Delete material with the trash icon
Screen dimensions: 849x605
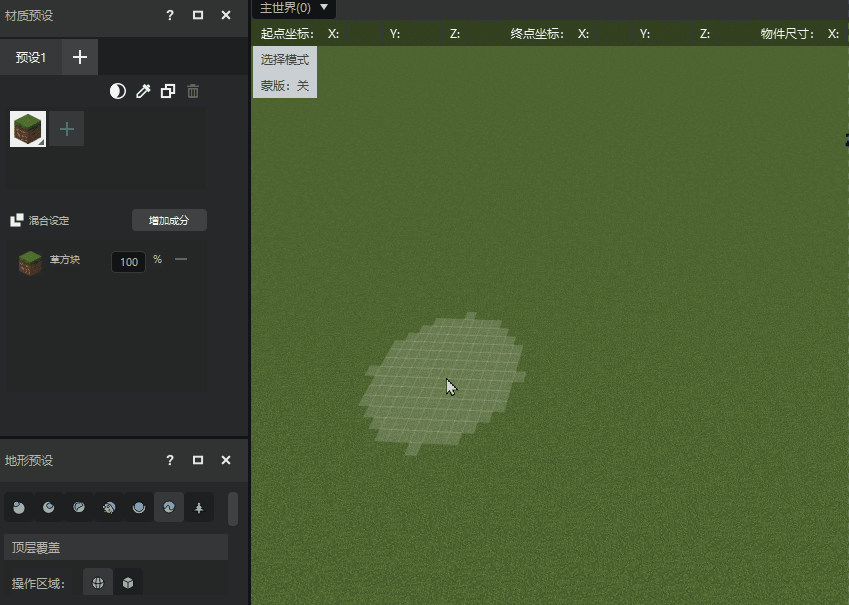point(193,91)
